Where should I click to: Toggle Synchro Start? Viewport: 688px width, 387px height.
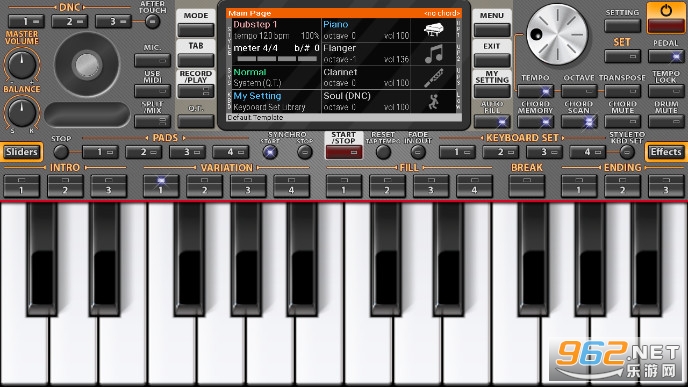270,152
